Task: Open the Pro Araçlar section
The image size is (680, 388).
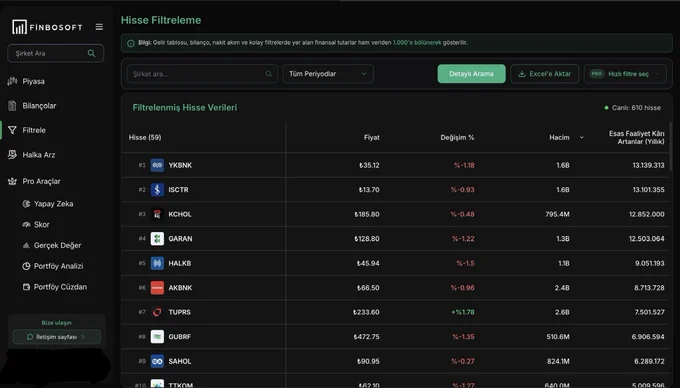Action: (41, 181)
